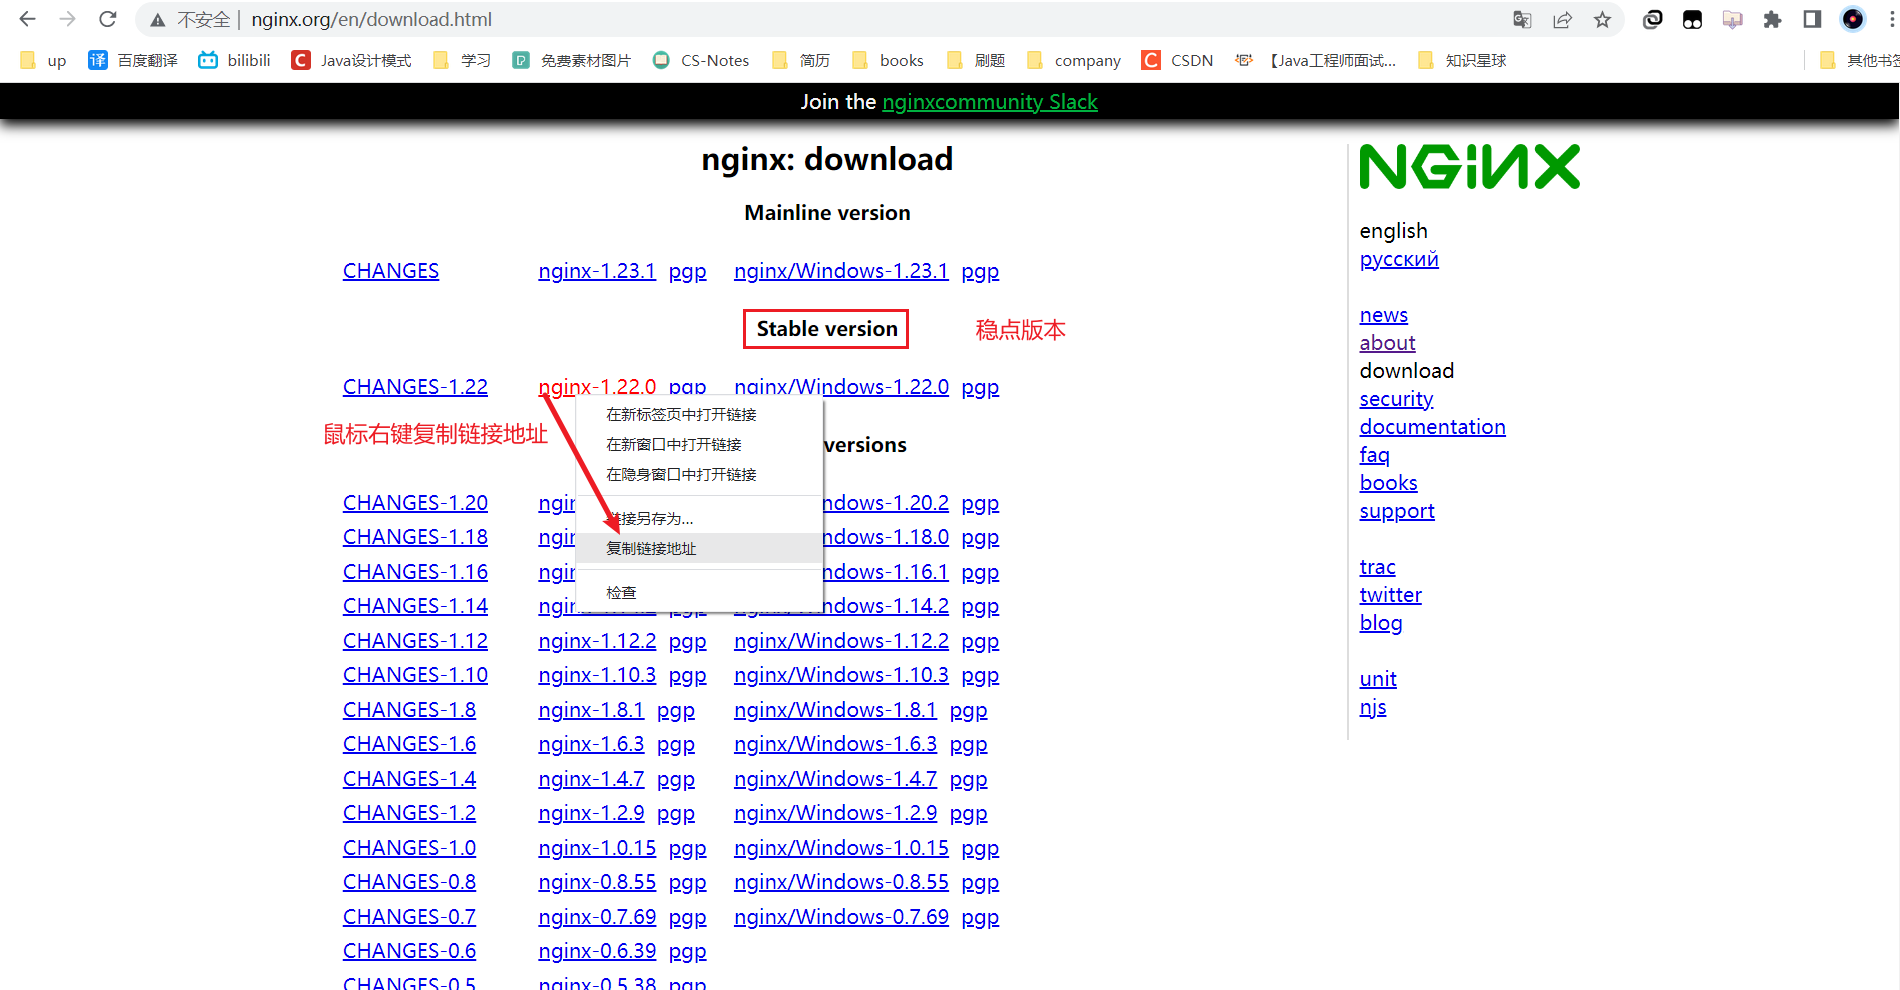Download nginx/Windows-1.22.0 link
Image resolution: width=1900 pixels, height=990 pixels.
click(841, 387)
